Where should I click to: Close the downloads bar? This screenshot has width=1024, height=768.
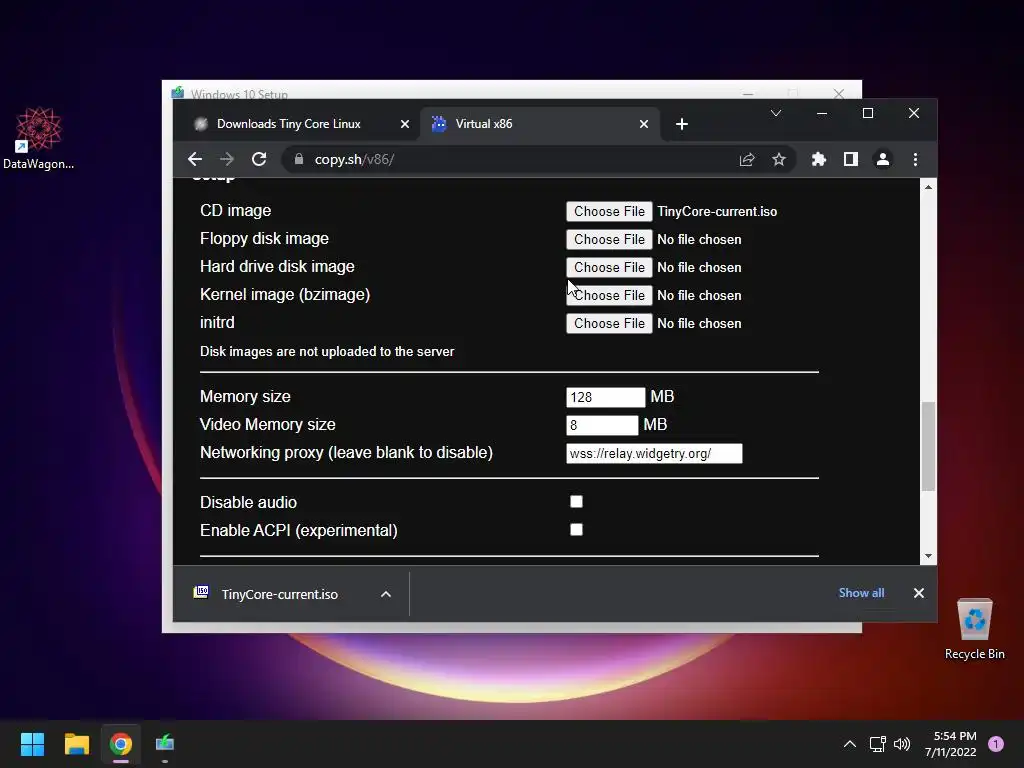919,593
